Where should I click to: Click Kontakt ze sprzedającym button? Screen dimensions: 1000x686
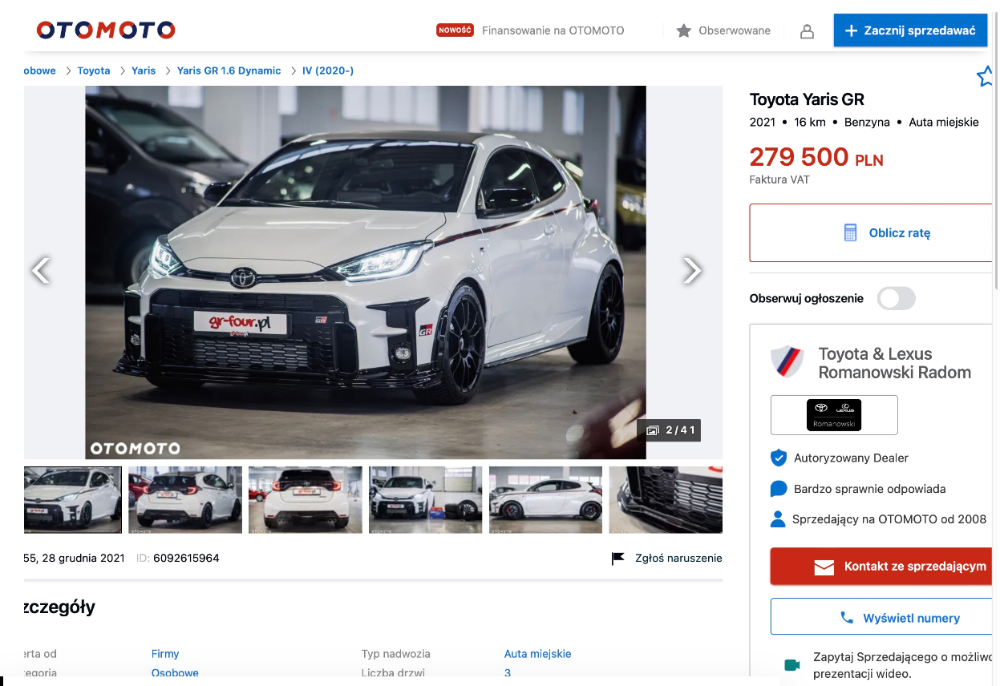click(x=881, y=566)
